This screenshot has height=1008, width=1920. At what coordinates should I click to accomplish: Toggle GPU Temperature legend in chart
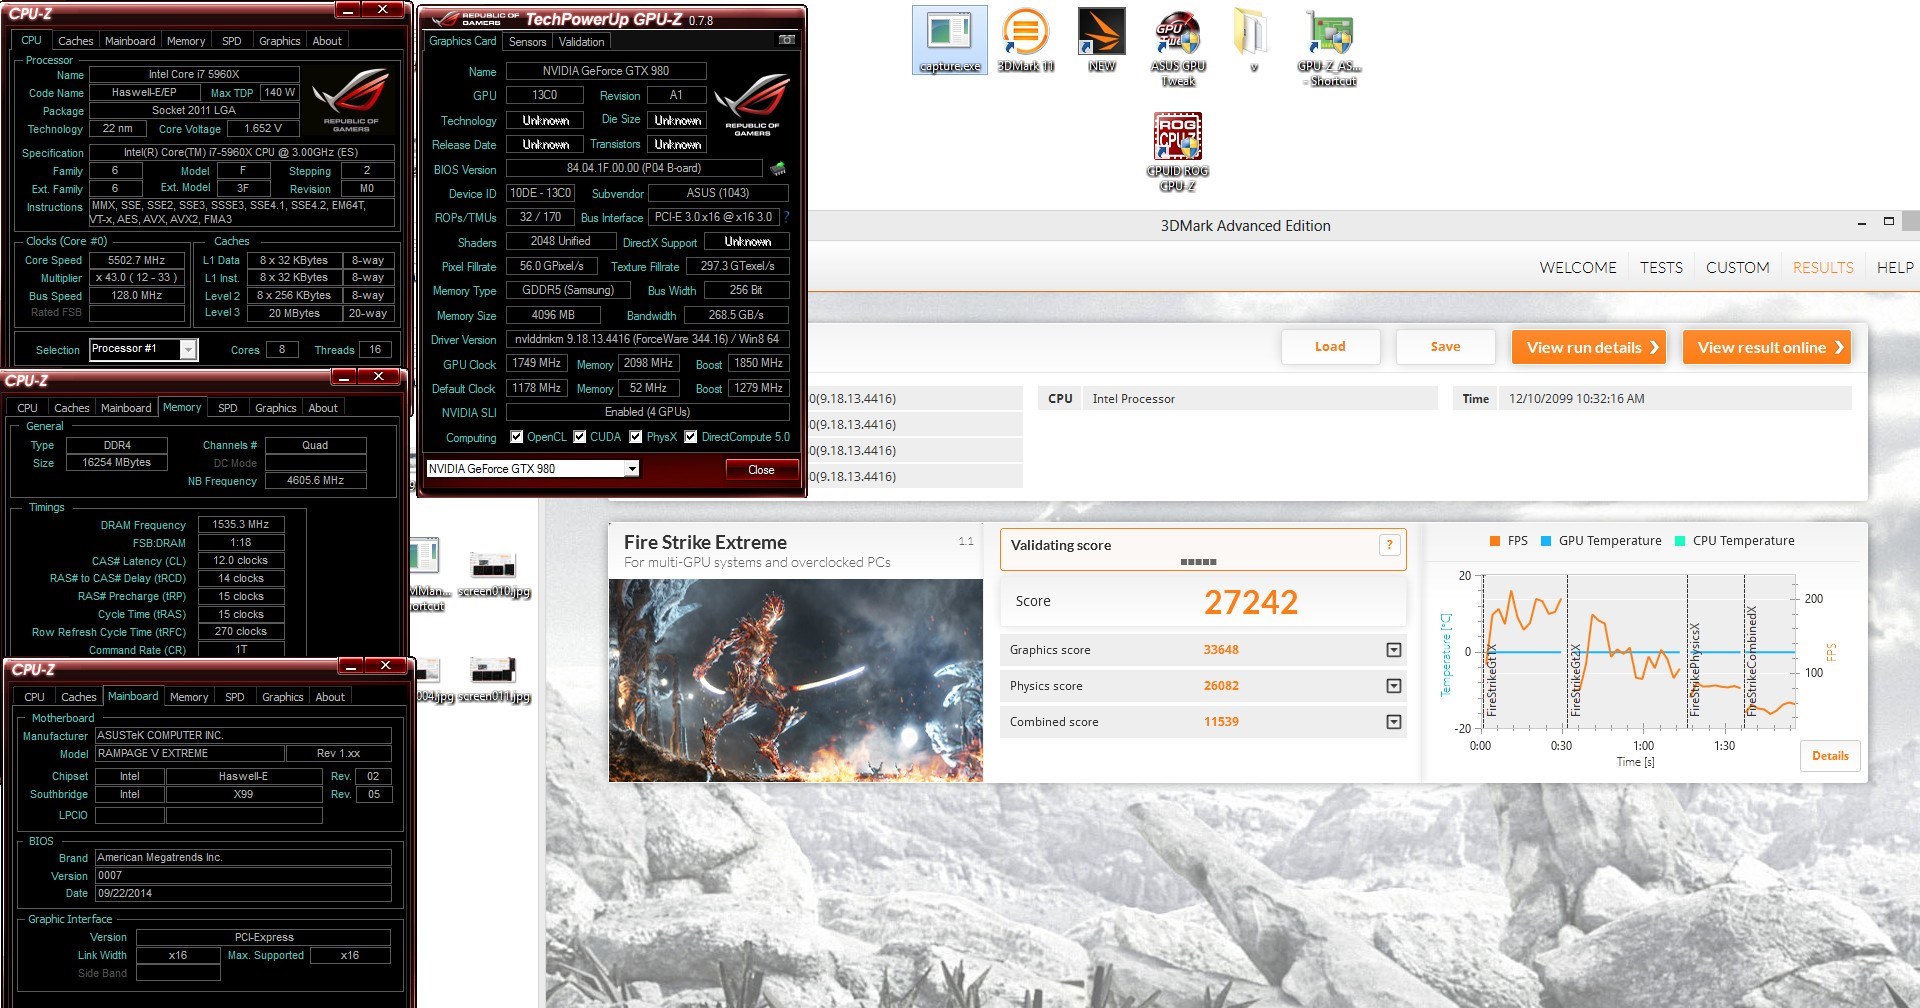[1601, 541]
